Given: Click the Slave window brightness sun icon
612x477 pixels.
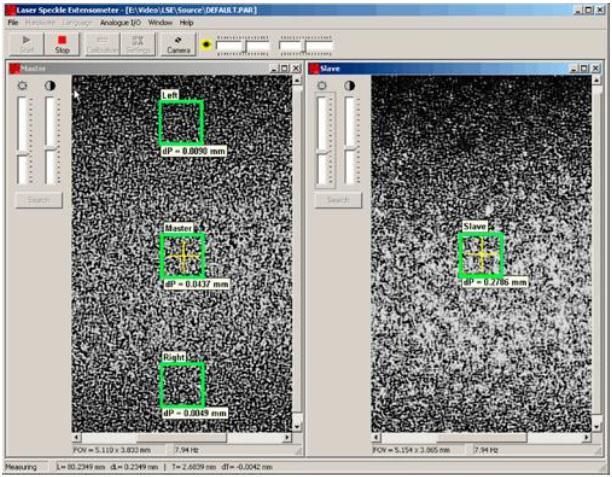Looking at the screenshot, I should (x=322, y=85).
